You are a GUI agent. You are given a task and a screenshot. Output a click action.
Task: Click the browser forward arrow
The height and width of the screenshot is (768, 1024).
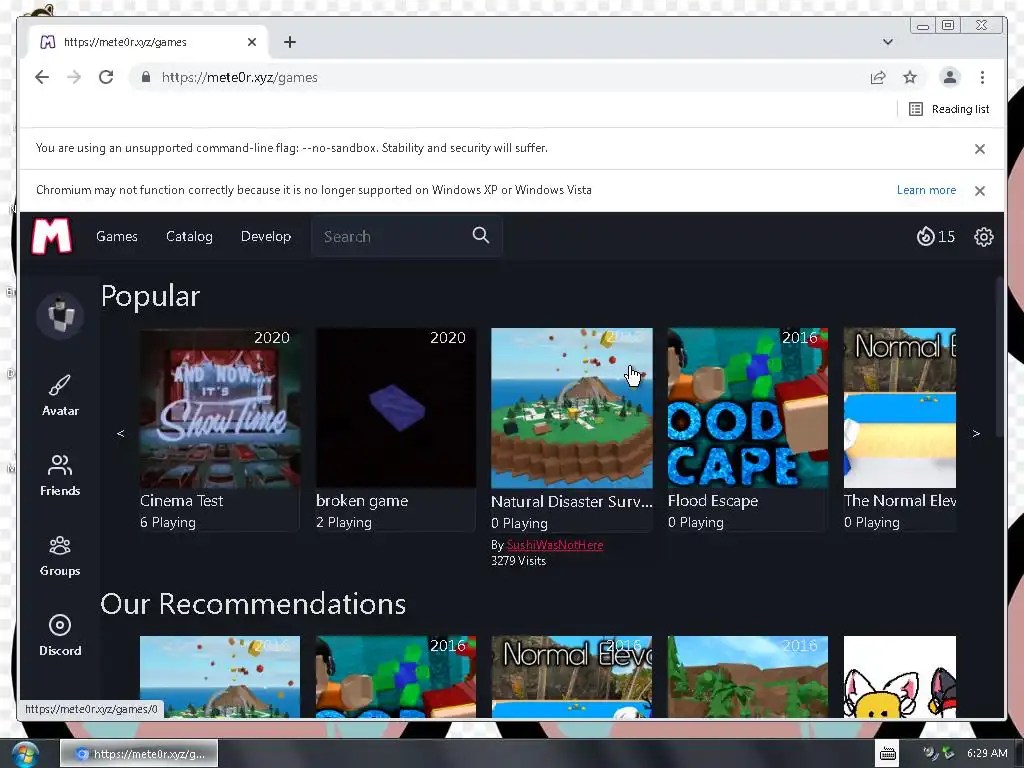74,77
